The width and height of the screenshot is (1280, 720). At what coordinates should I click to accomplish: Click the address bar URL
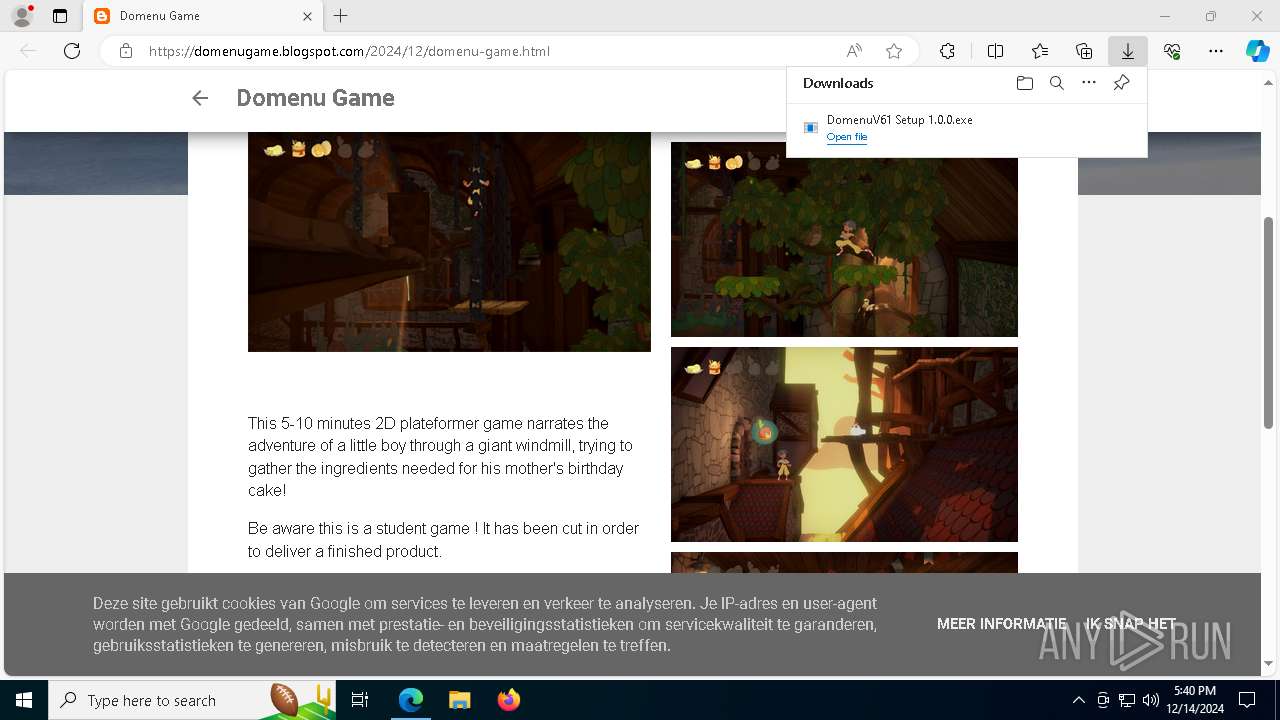(349, 51)
